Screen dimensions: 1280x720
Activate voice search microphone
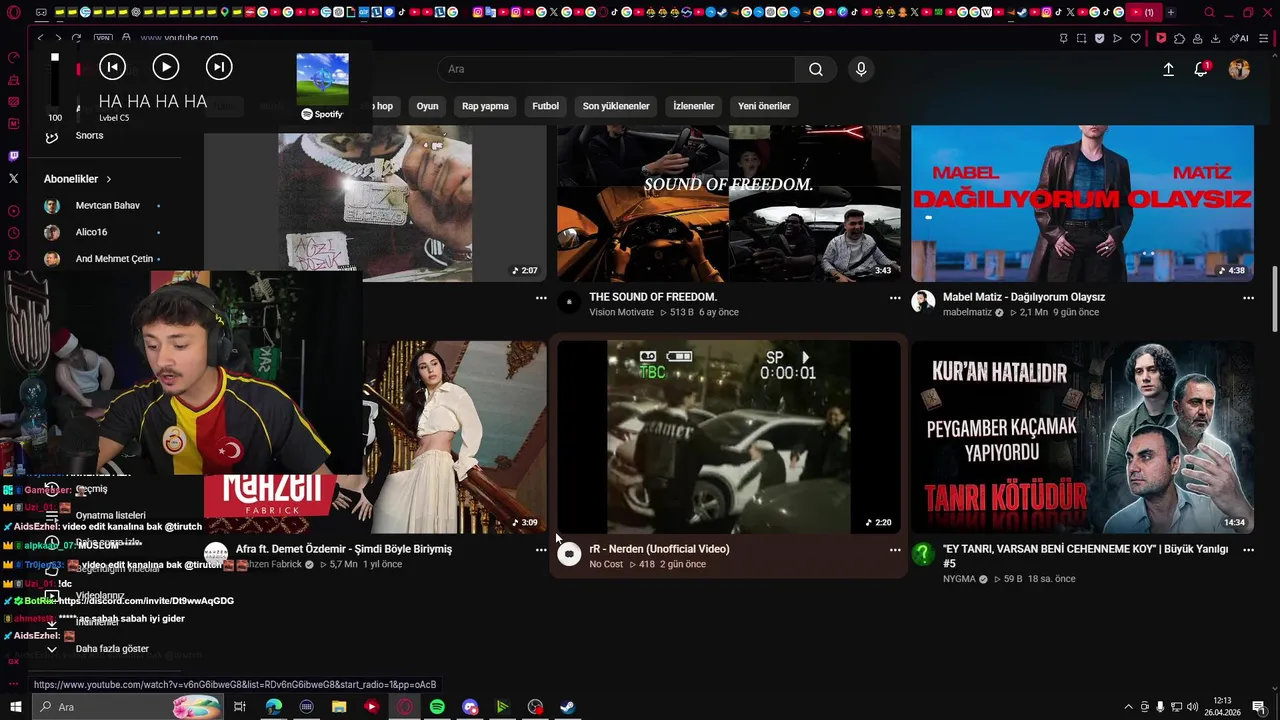(x=861, y=69)
